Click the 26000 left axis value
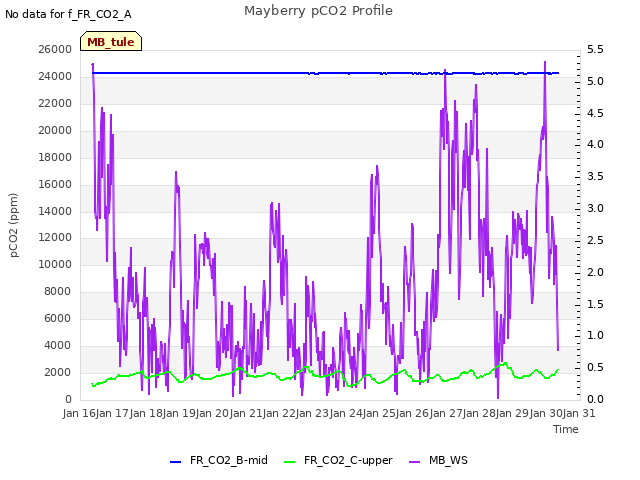Screen dimensions: 640x480 click(55, 49)
